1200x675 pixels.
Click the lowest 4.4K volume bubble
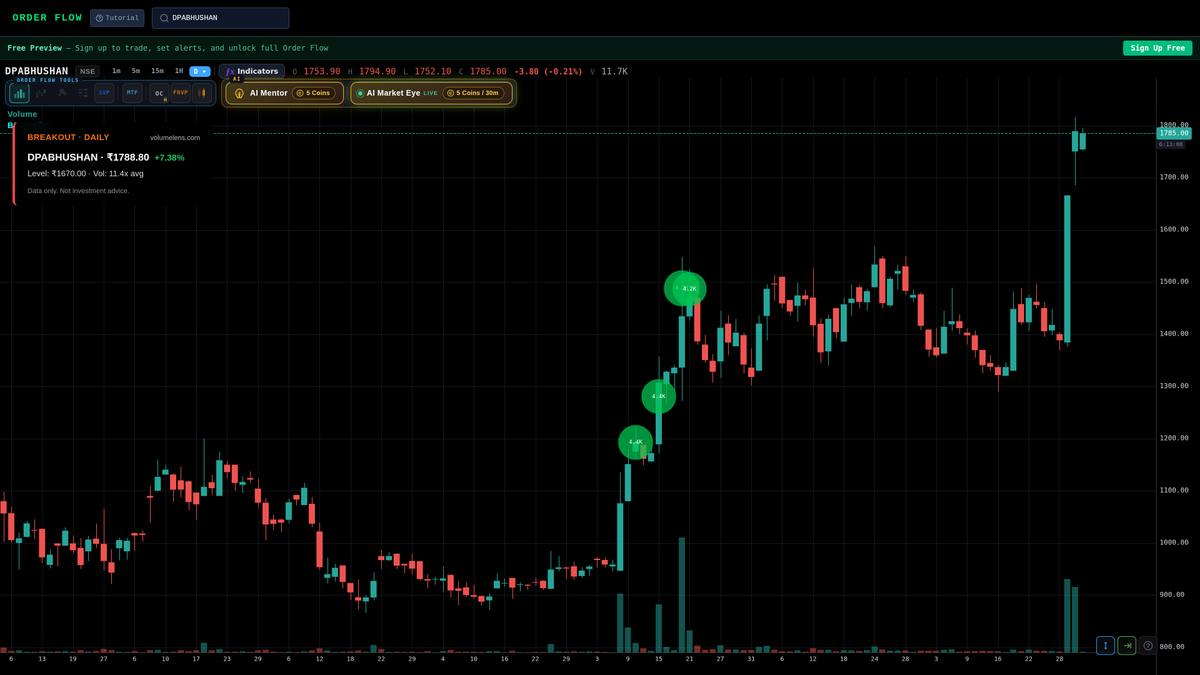coord(635,442)
